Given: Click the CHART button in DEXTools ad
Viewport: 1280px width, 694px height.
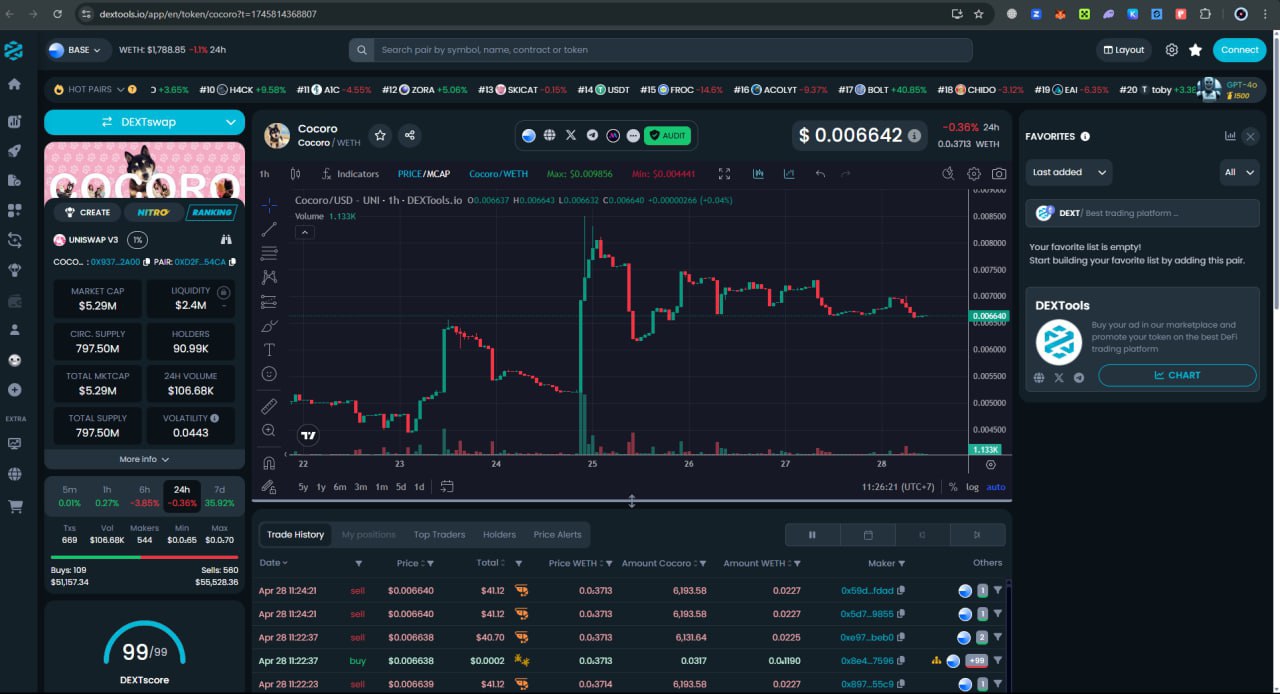Looking at the screenshot, I should (1177, 375).
